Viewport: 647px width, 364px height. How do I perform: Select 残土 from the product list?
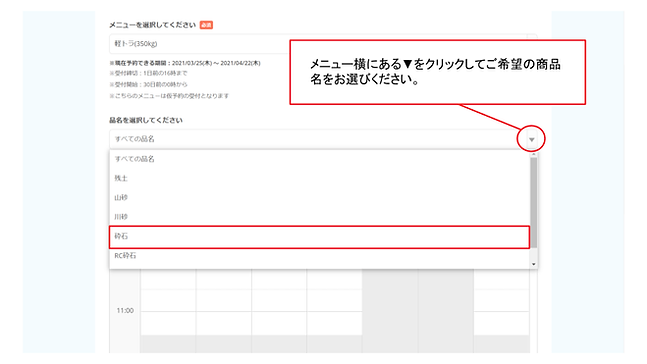point(319,178)
